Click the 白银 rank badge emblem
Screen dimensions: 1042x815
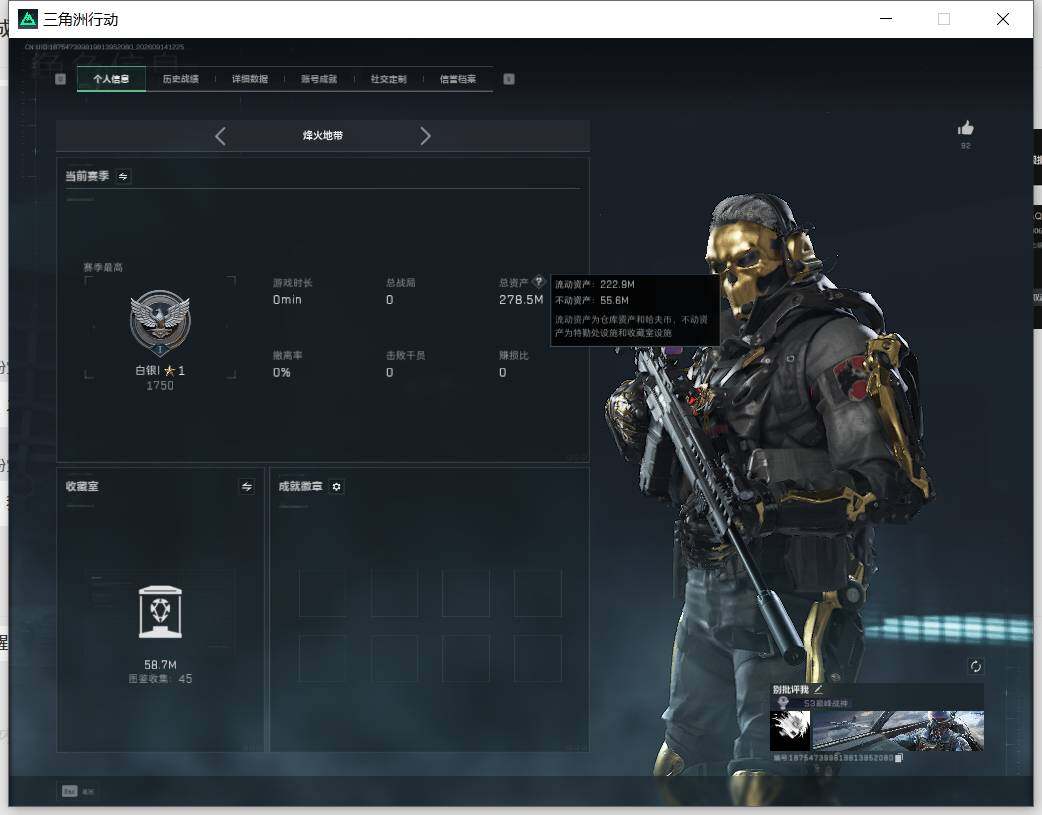(x=160, y=323)
